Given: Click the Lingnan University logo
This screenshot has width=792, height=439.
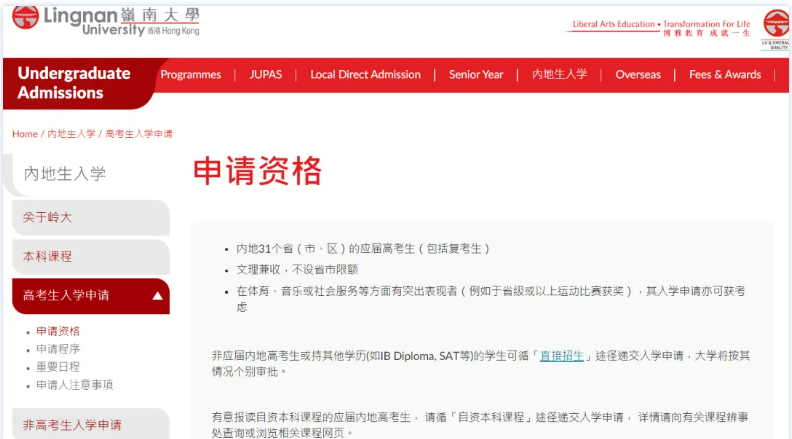Looking at the screenshot, I should 105,19.
